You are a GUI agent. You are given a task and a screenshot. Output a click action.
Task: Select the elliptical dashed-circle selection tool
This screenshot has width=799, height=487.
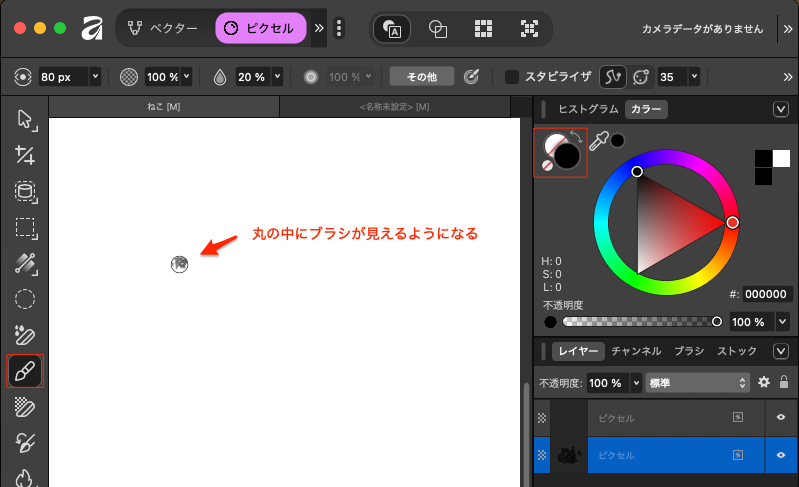point(25,299)
